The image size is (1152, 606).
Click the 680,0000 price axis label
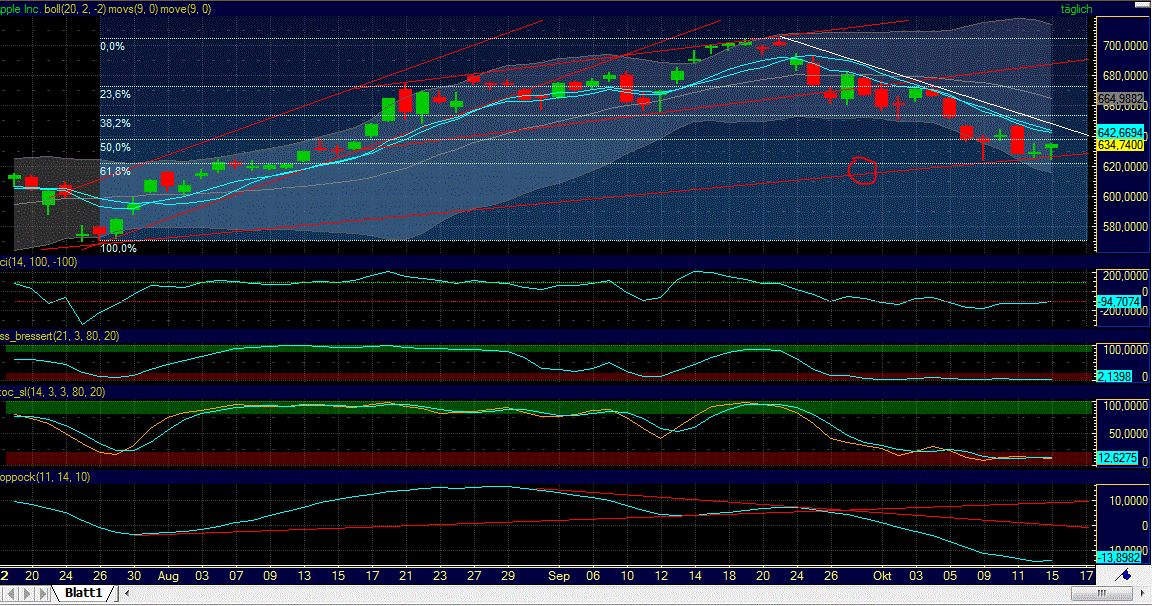pos(1126,76)
